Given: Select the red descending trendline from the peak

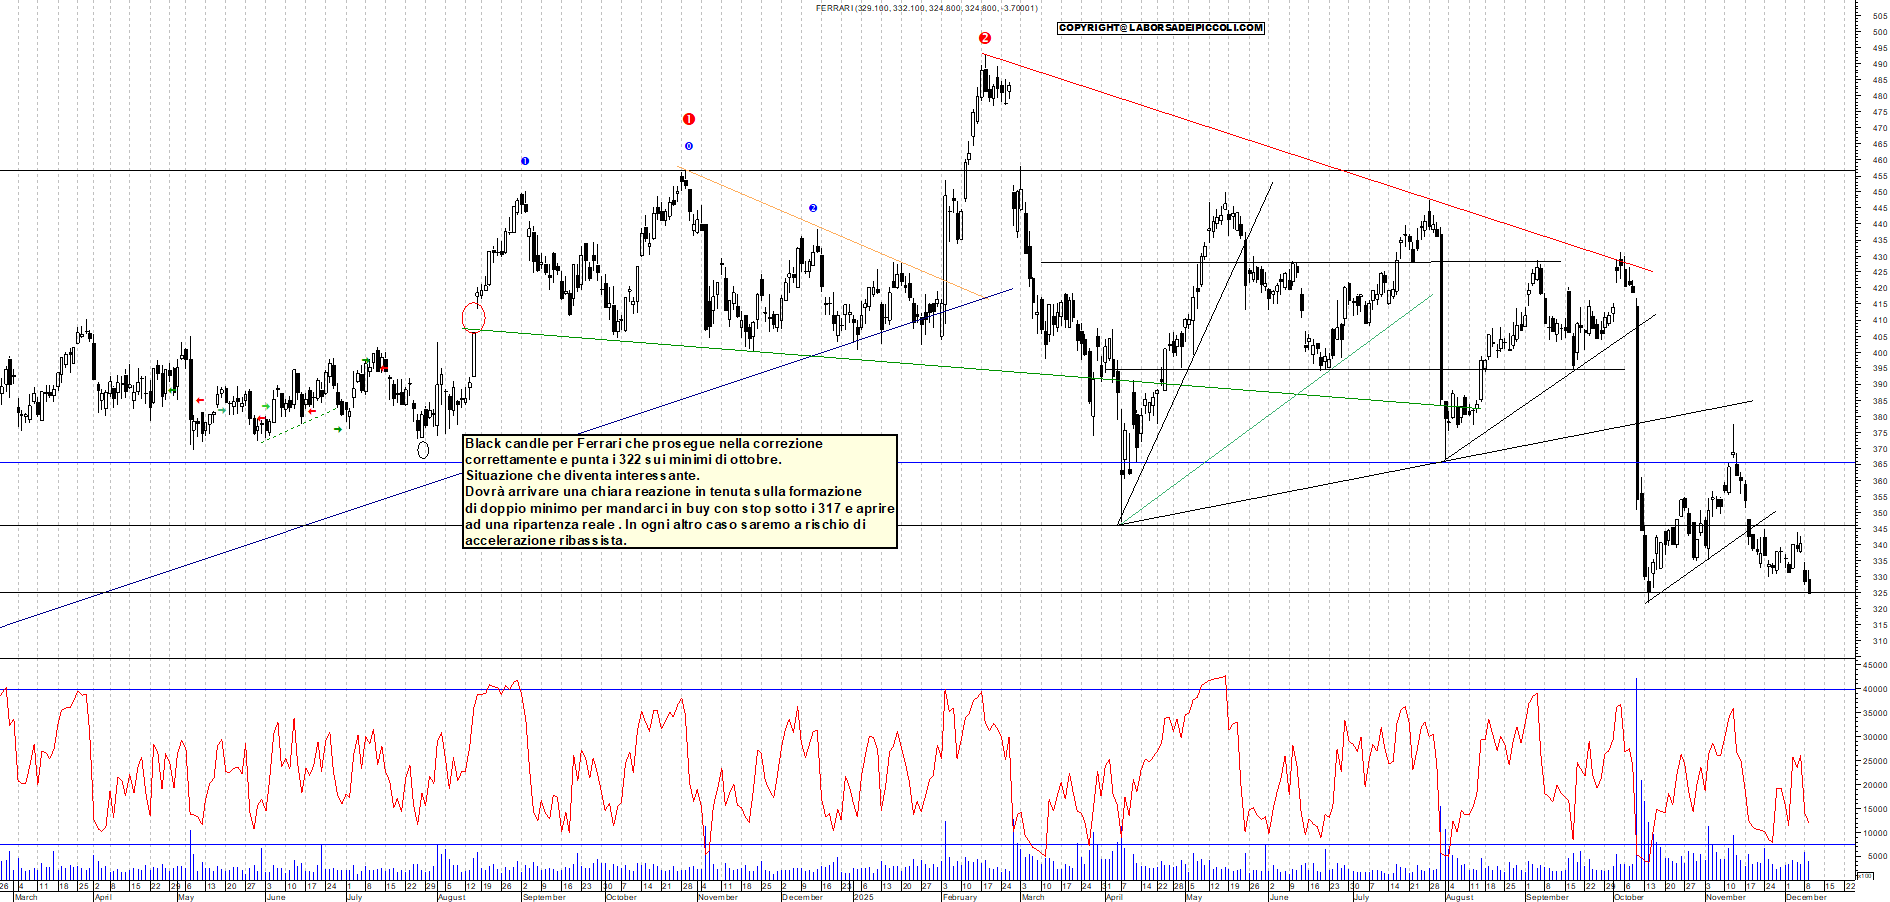Looking at the screenshot, I should [x=1300, y=157].
